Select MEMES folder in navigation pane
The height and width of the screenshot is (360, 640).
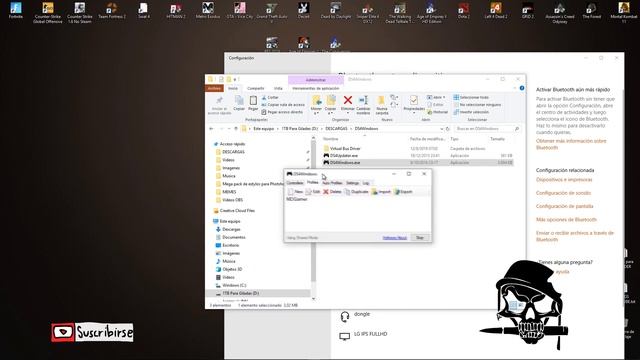tap(229, 192)
